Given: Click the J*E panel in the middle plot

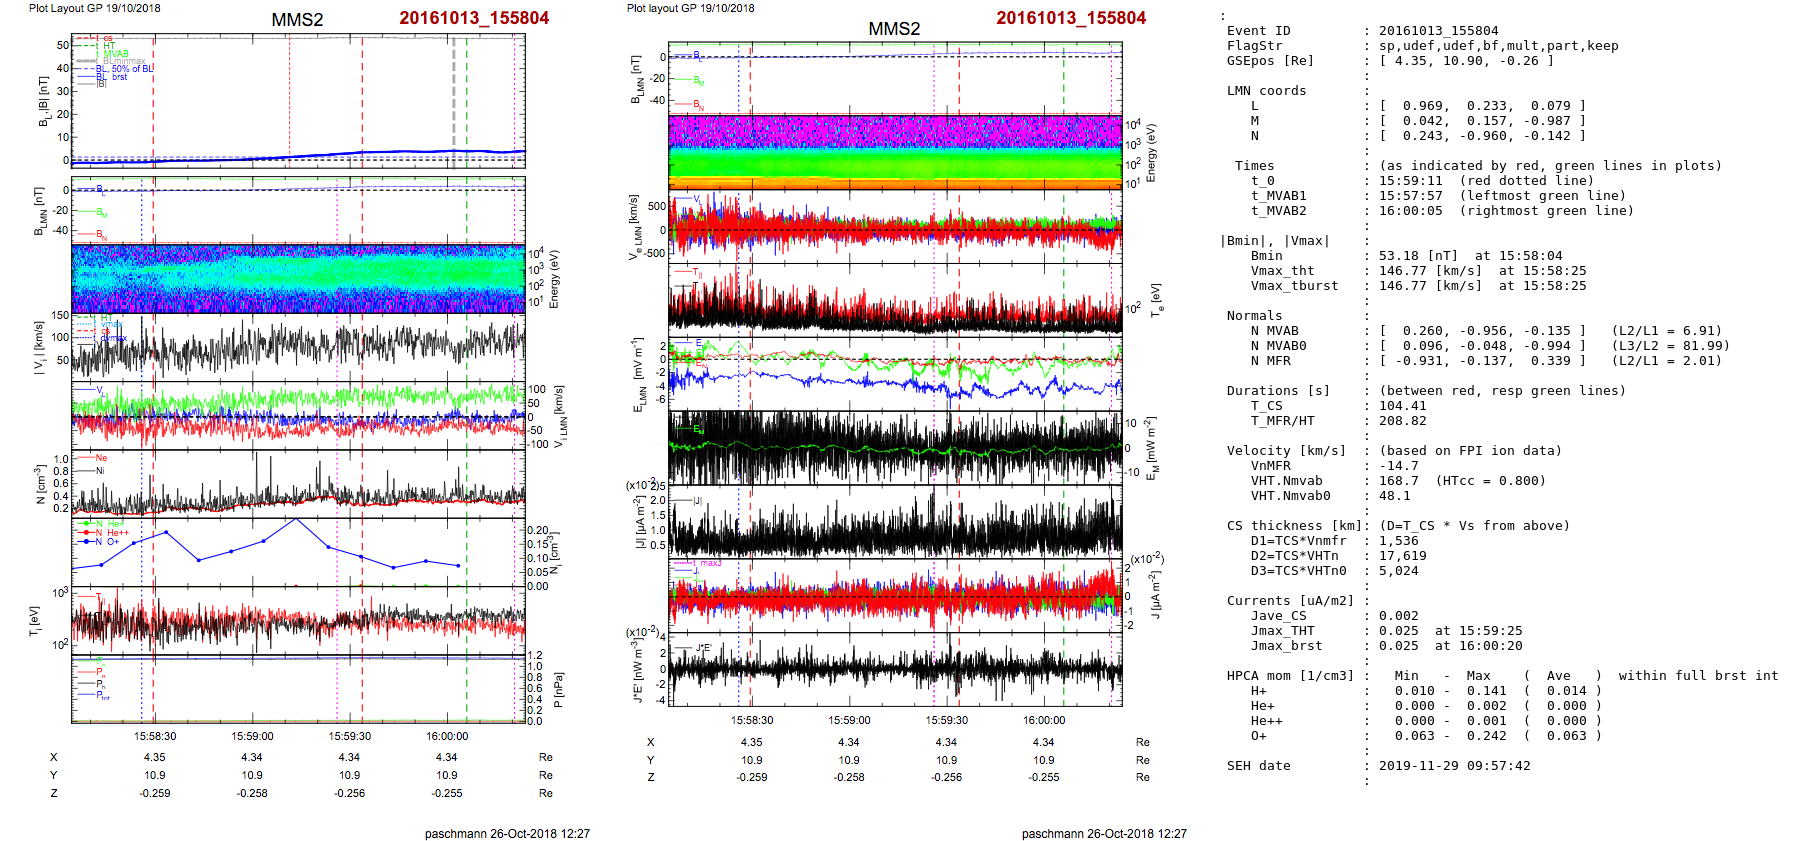Looking at the screenshot, I should point(895,669).
